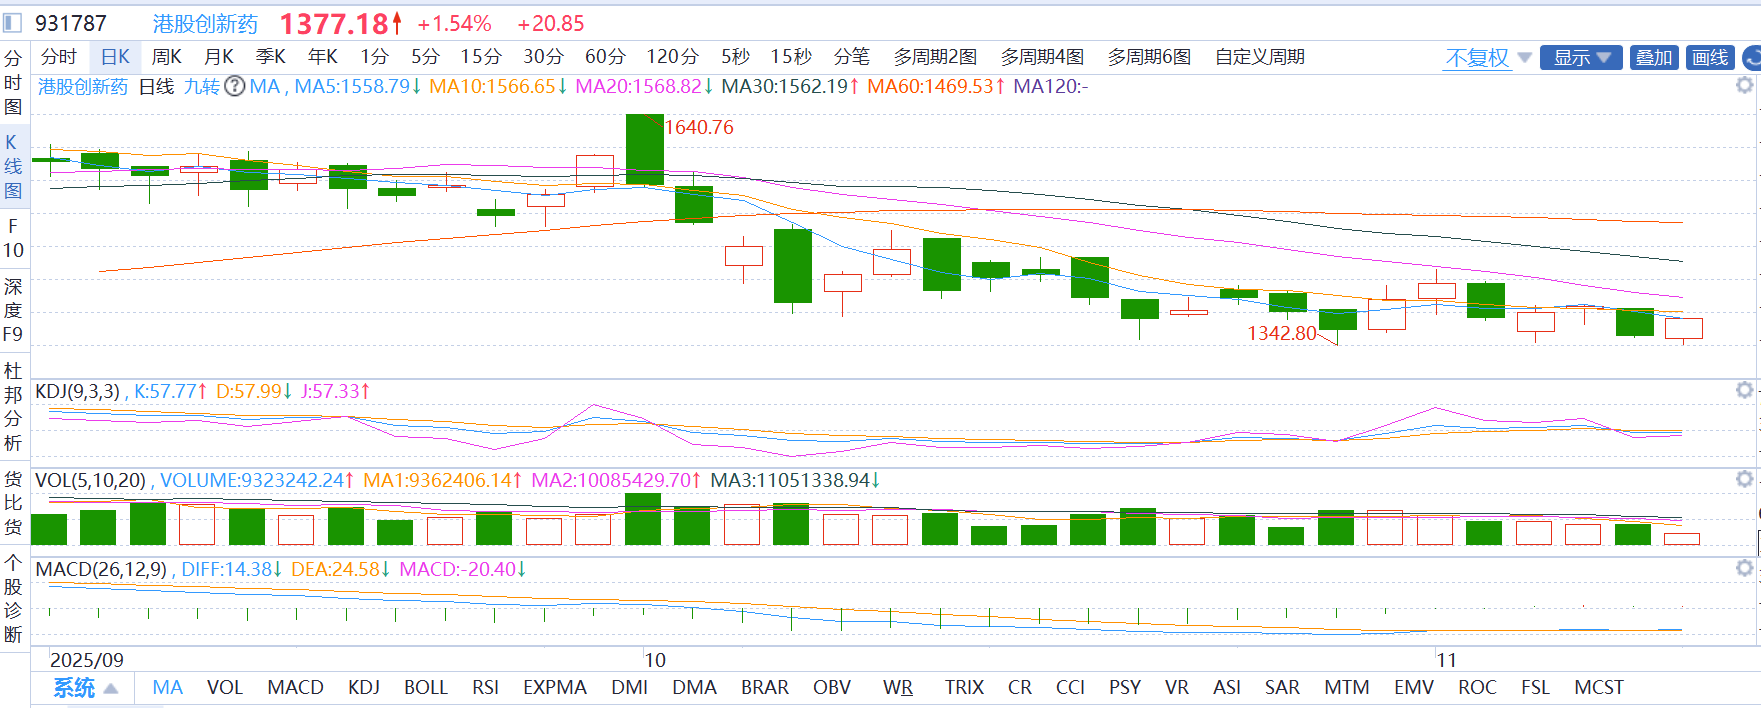Open F10 in the left sidebar

[x=13, y=238]
